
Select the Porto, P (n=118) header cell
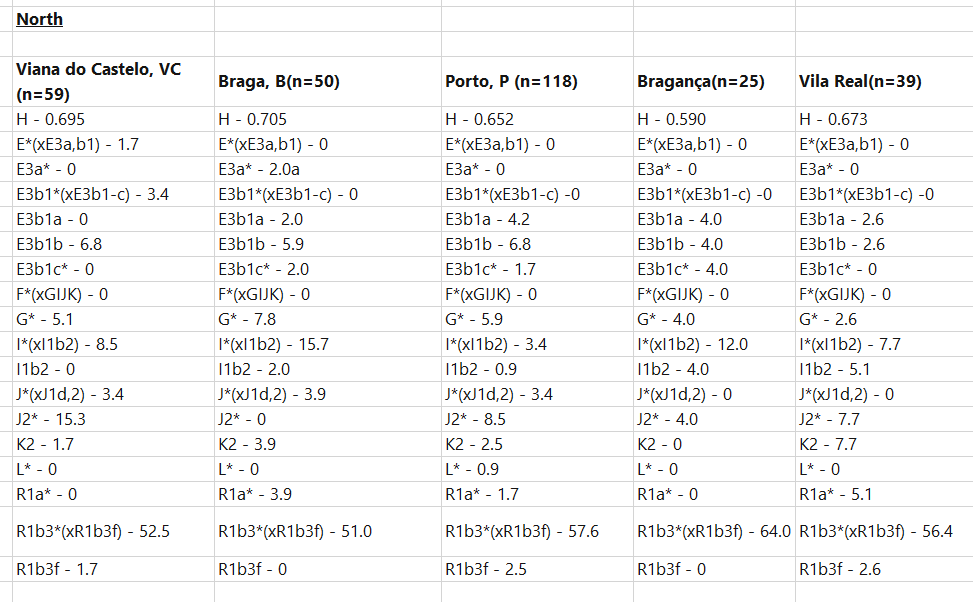click(x=537, y=81)
